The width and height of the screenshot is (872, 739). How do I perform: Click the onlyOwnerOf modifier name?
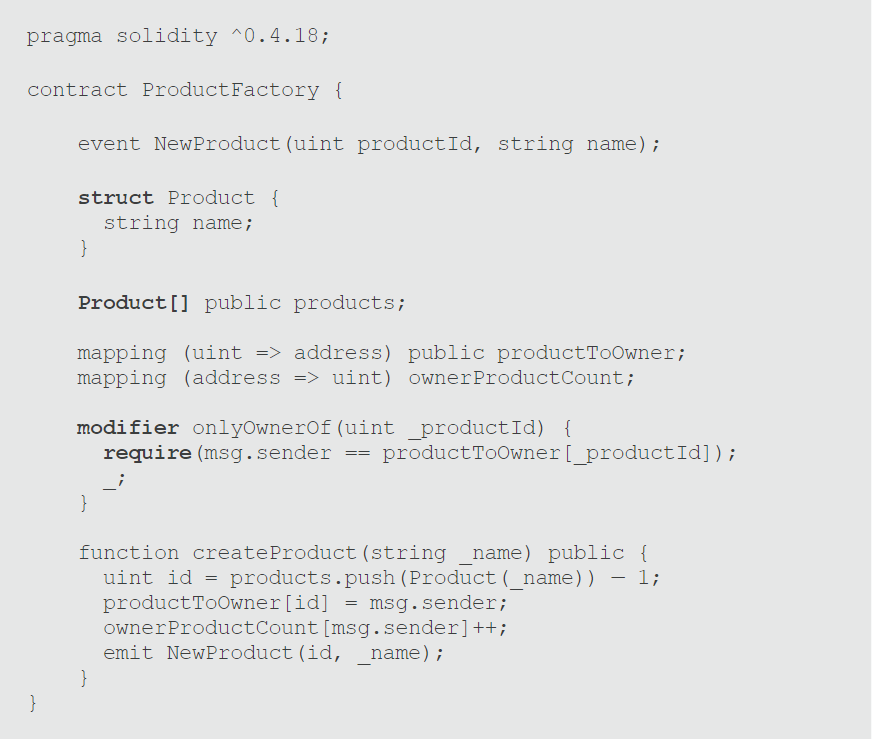(261, 428)
